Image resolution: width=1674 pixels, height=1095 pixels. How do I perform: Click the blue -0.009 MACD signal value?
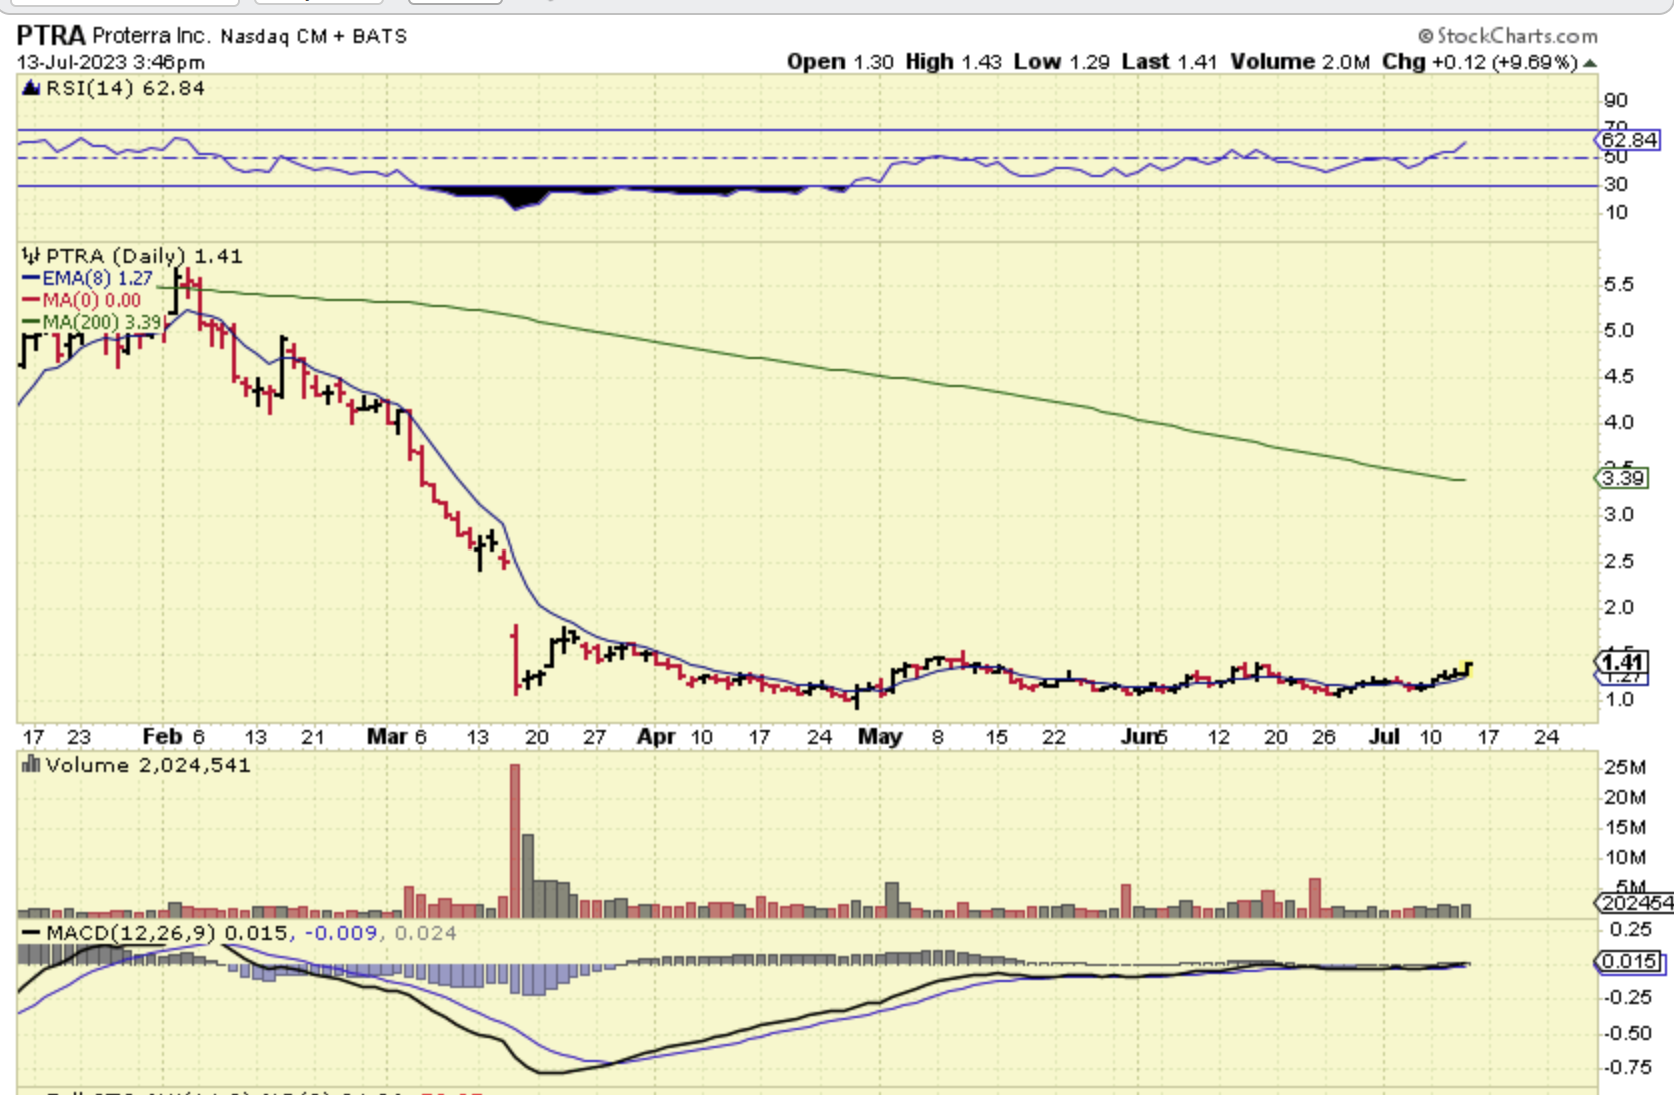coord(341,933)
